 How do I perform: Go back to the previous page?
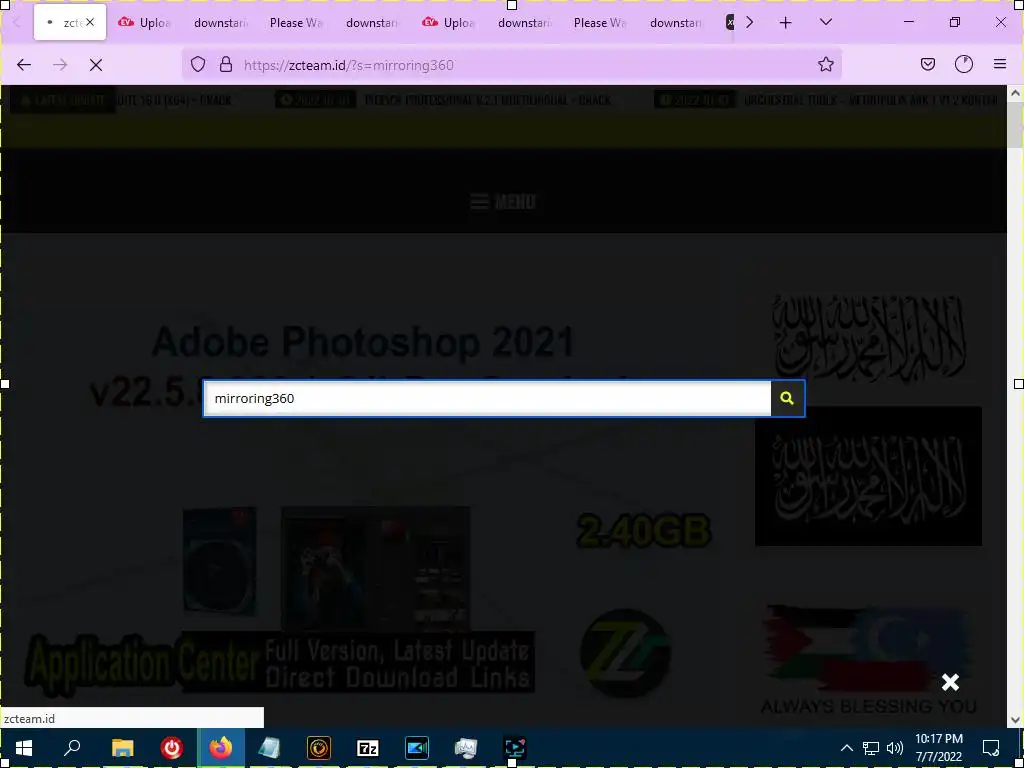[24, 65]
